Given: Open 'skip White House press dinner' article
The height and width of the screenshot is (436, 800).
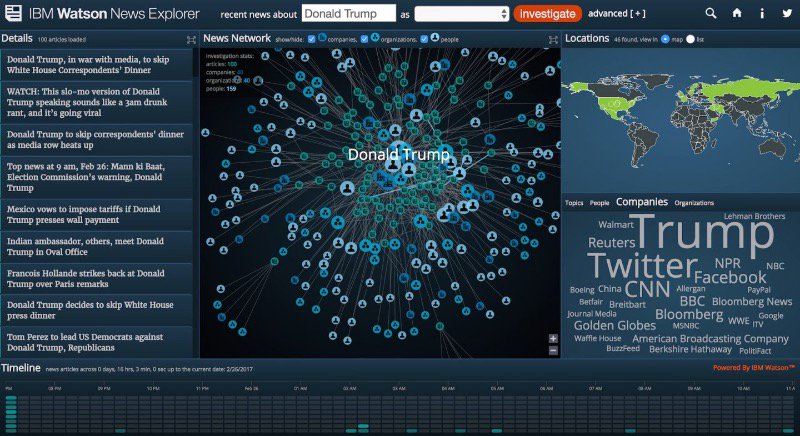Looking at the screenshot, I should point(96,310).
